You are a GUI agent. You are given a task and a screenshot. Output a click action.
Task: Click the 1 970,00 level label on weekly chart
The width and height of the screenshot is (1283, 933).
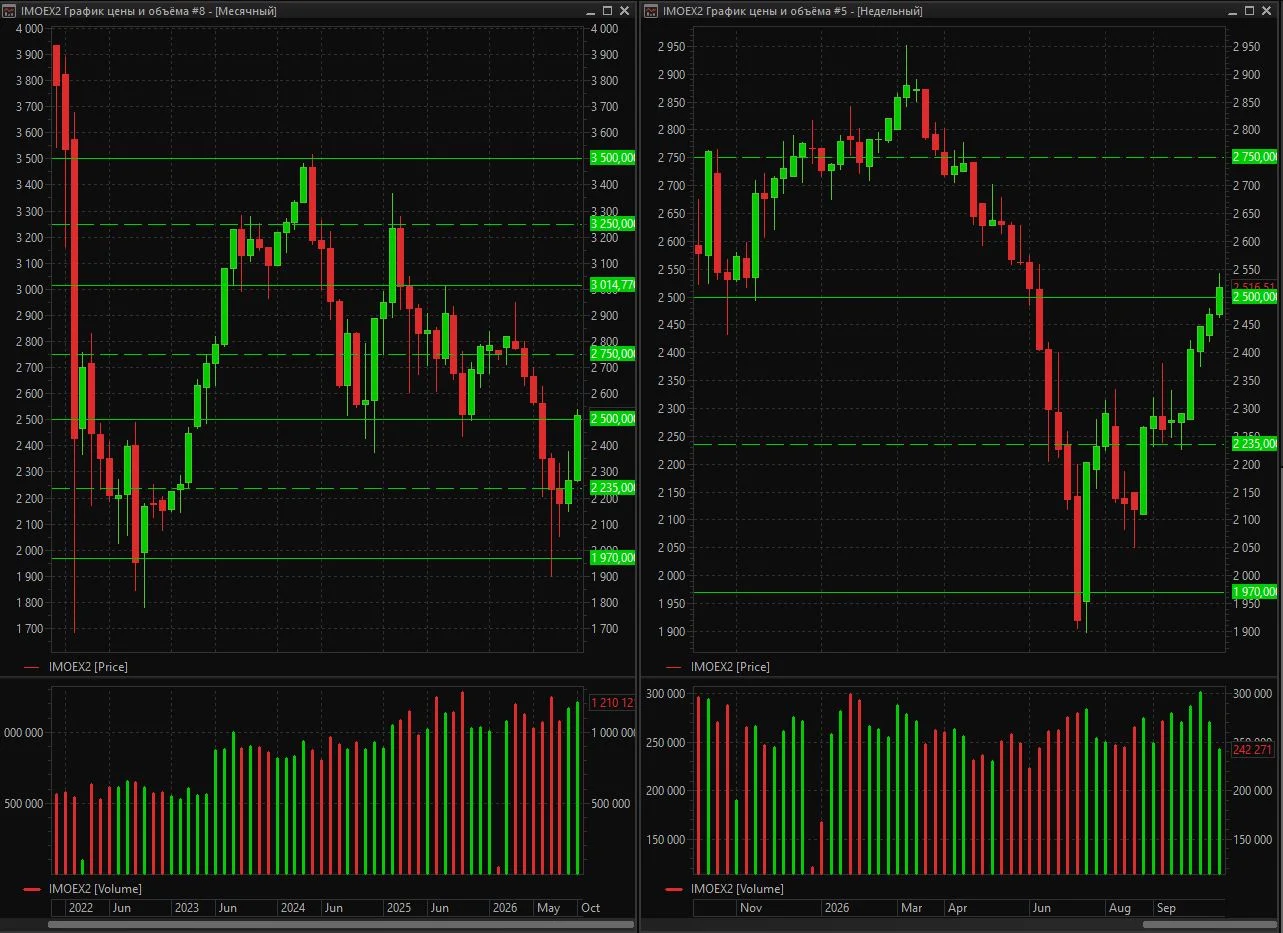[x=1255, y=592]
